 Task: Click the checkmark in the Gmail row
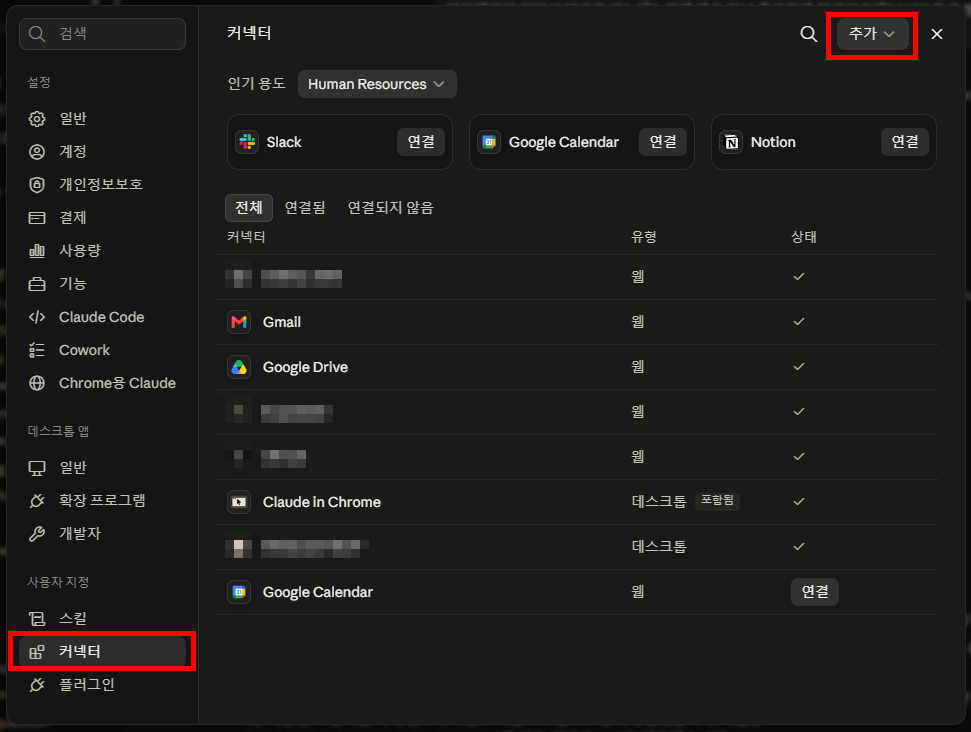coord(799,321)
